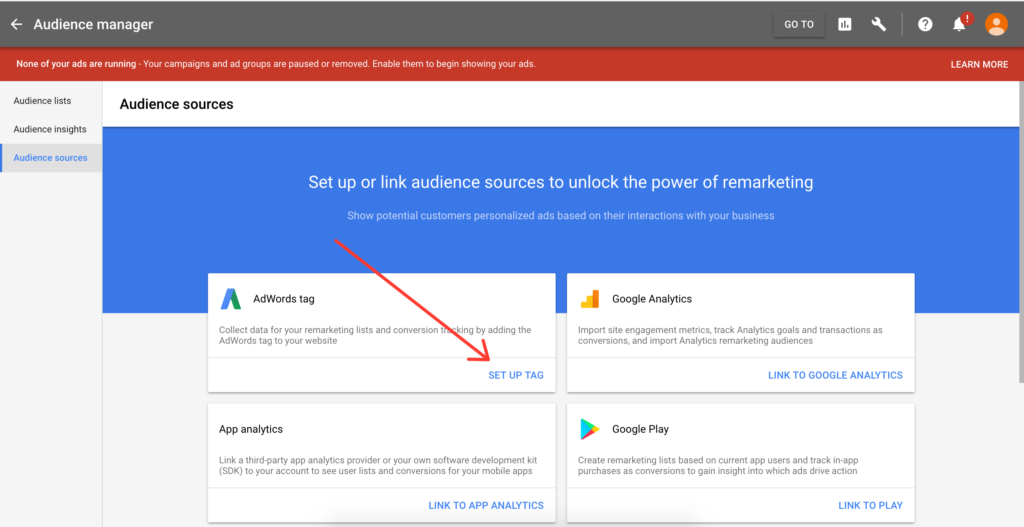Click LEARN MORE in the red banner
The height and width of the screenshot is (527, 1024).
pos(979,64)
